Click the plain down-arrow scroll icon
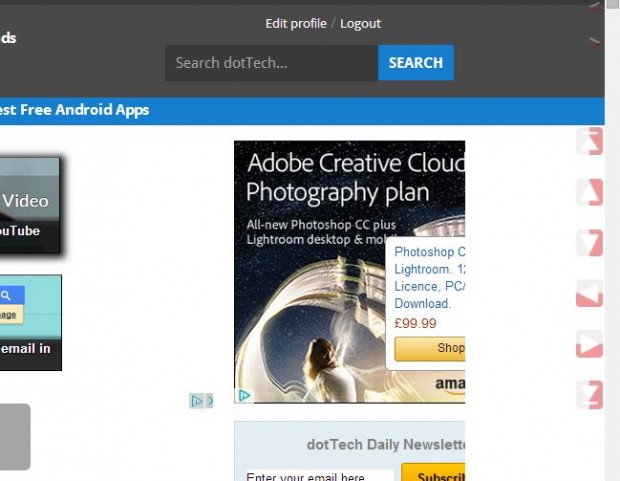The height and width of the screenshot is (481, 620). (x=590, y=243)
